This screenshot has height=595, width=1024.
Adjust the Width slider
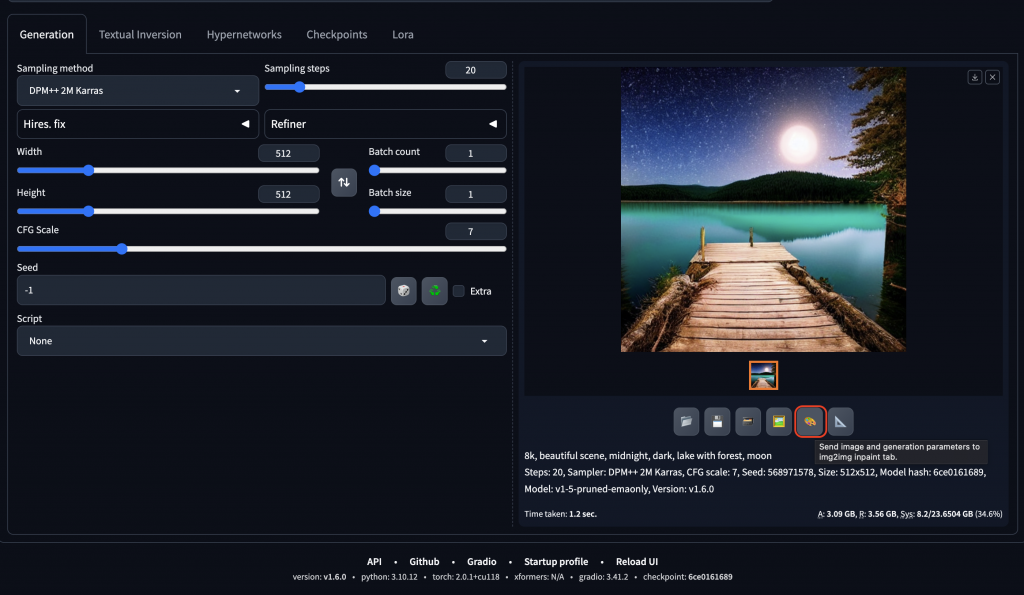tap(168, 170)
